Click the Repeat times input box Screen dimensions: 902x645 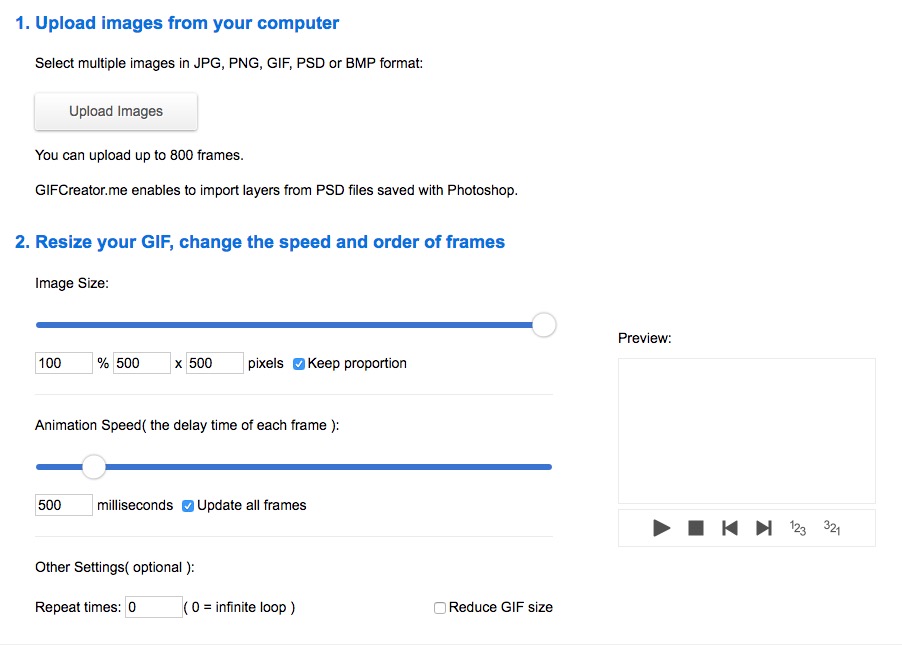[153, 607]
